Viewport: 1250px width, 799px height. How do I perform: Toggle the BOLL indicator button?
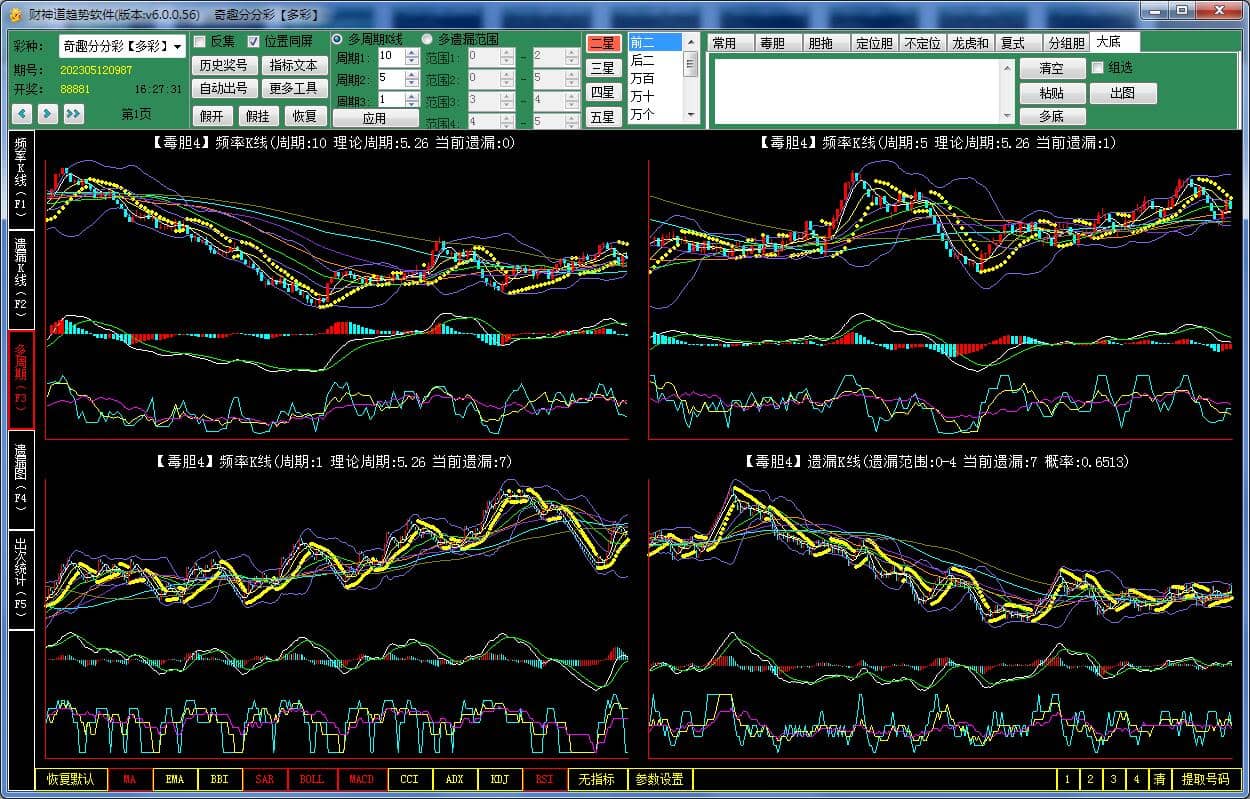[x=311, y=779]
